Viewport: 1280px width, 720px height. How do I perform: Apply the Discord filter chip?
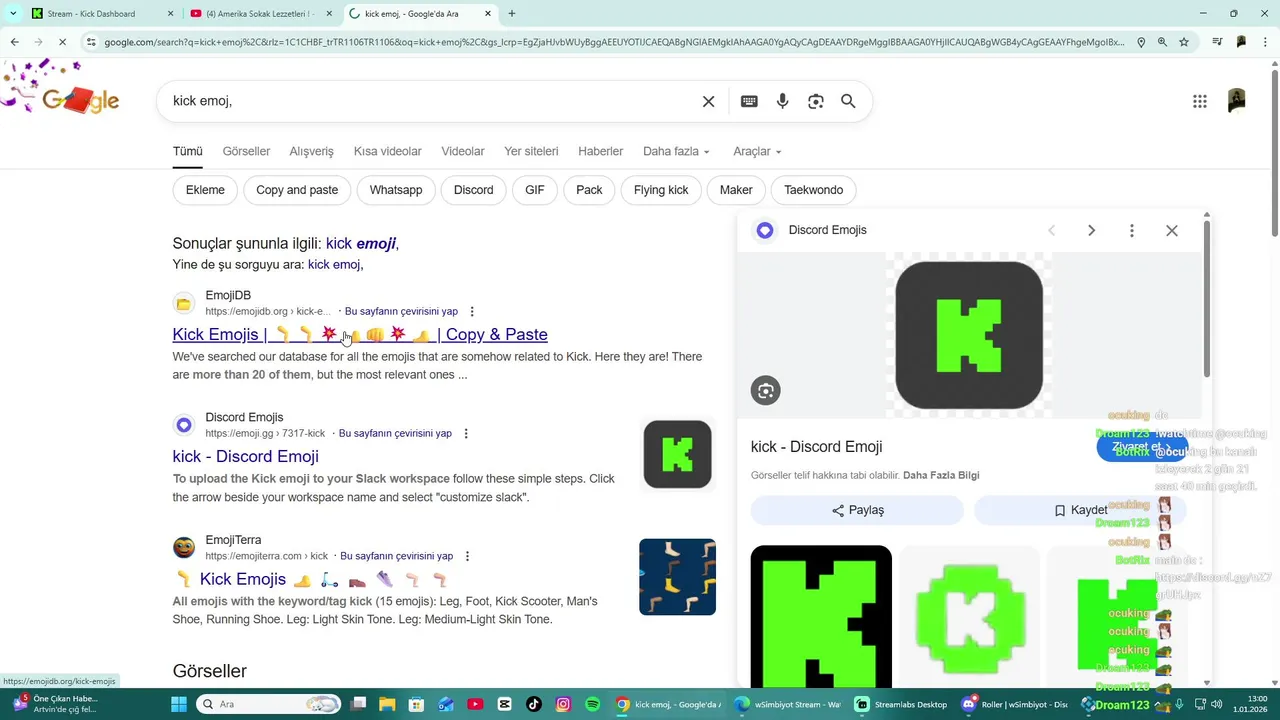(473, 190)
